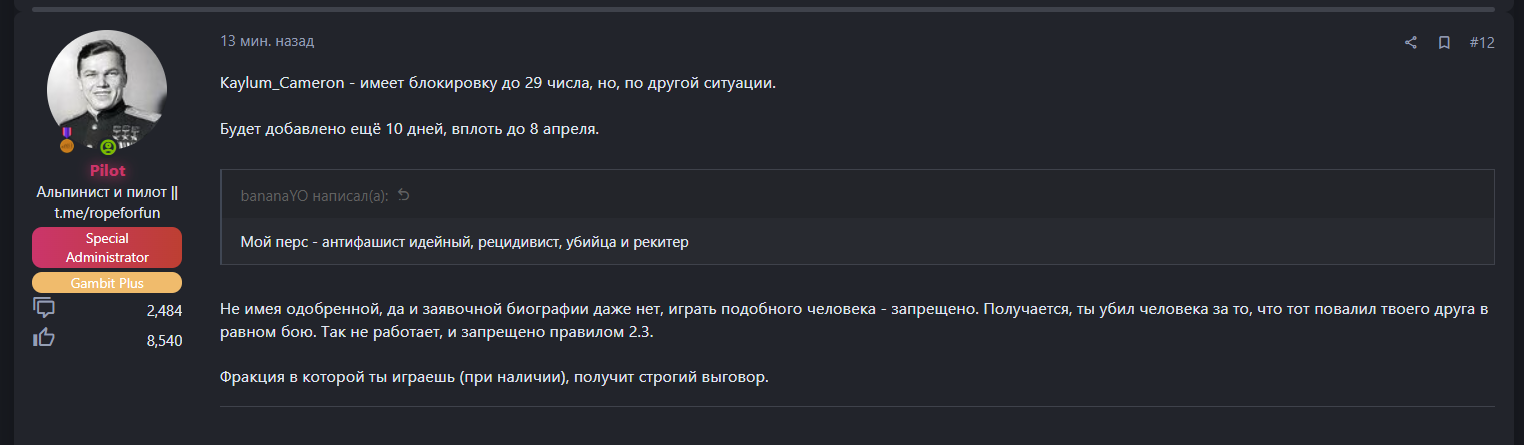1524x445 pixels.
Task: Bookmark this post with the bookmark icon
Action: 1444,42
